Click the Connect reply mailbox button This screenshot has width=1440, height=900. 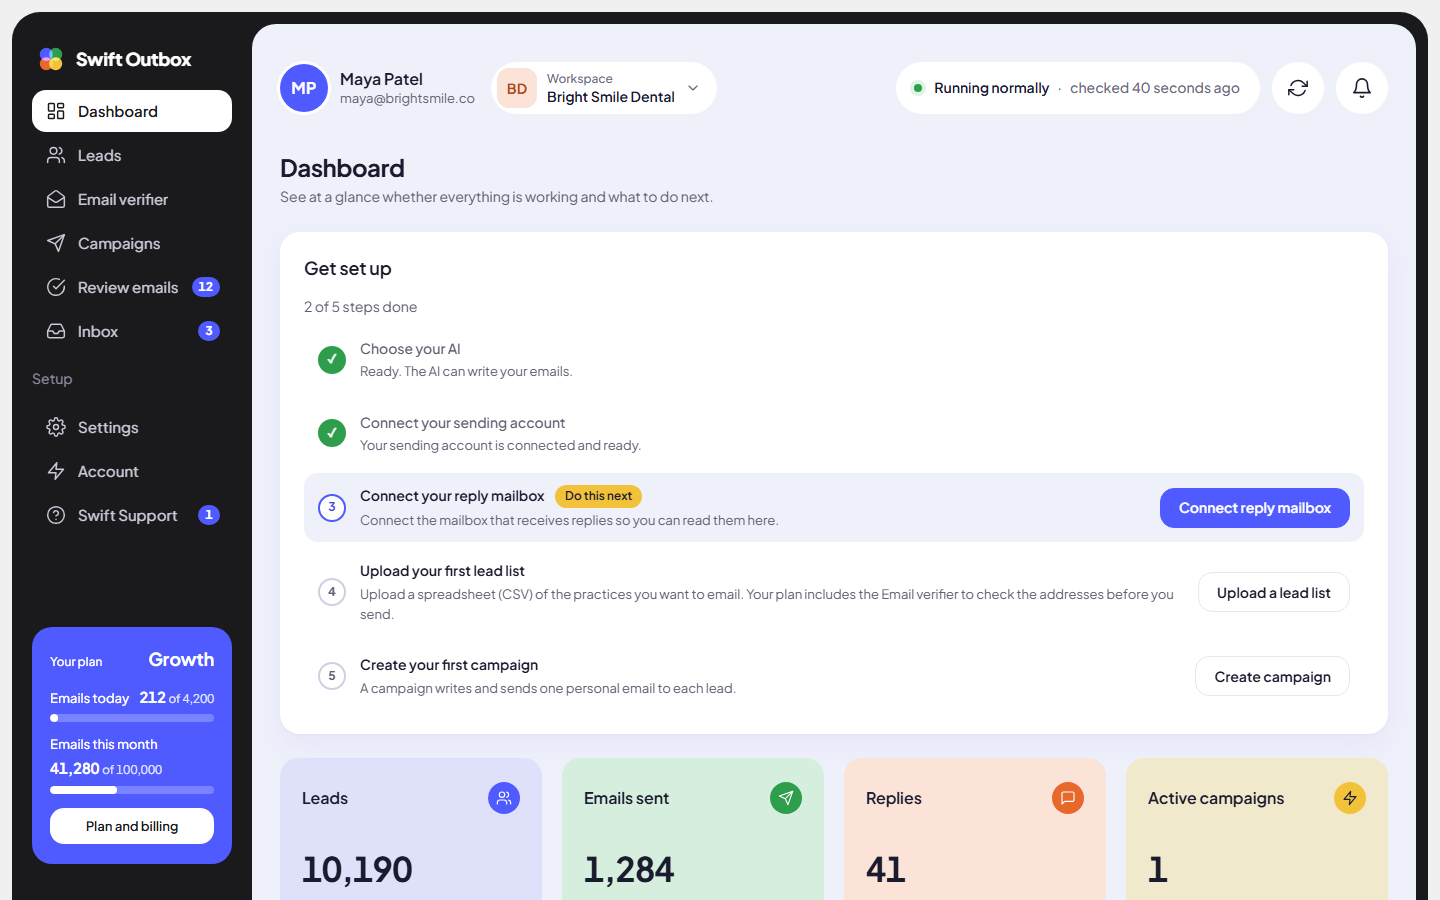click(x=1255, y=508)
